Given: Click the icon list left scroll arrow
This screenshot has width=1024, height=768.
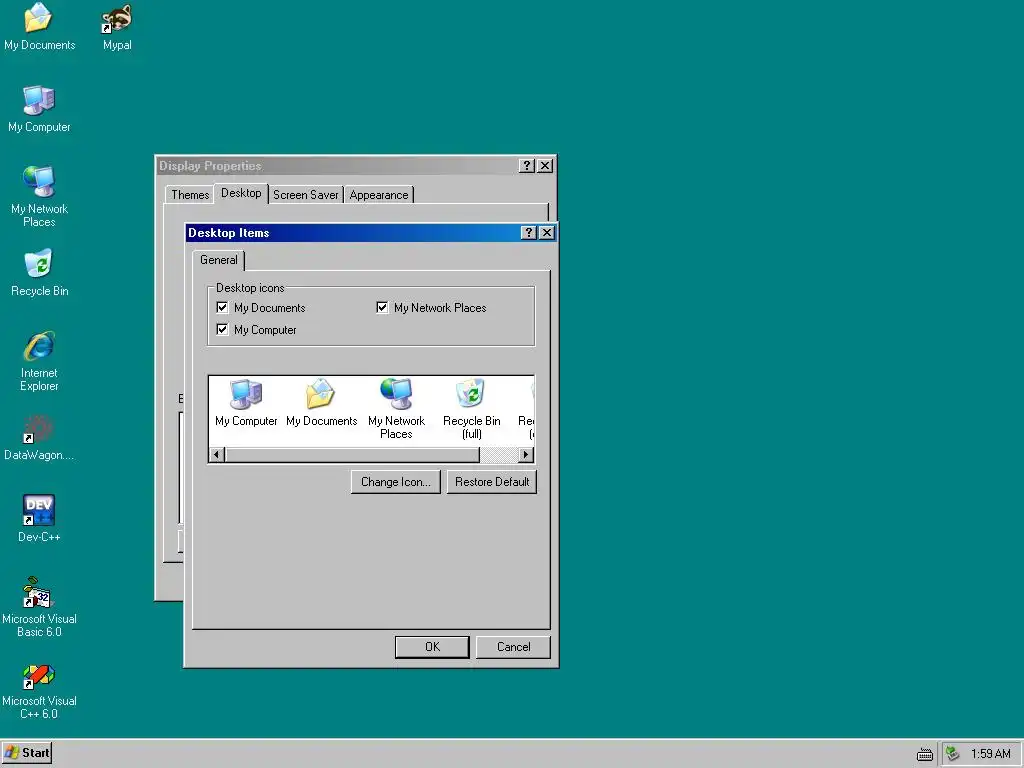Looking at the screenshot, I should tap(217, 455).
